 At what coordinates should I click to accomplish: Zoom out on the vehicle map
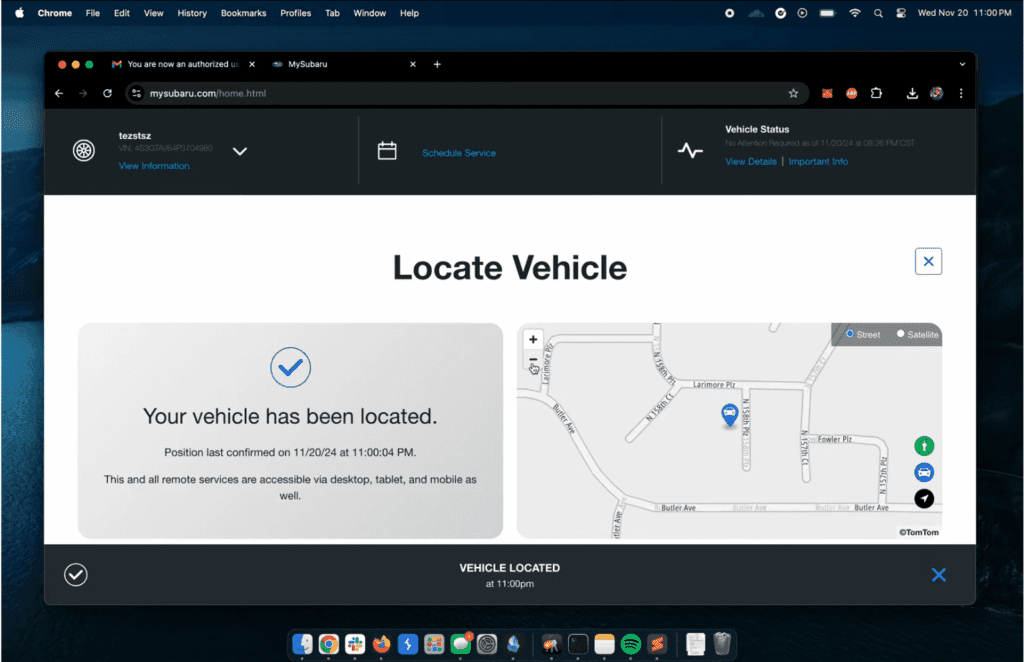click(533, 360)
